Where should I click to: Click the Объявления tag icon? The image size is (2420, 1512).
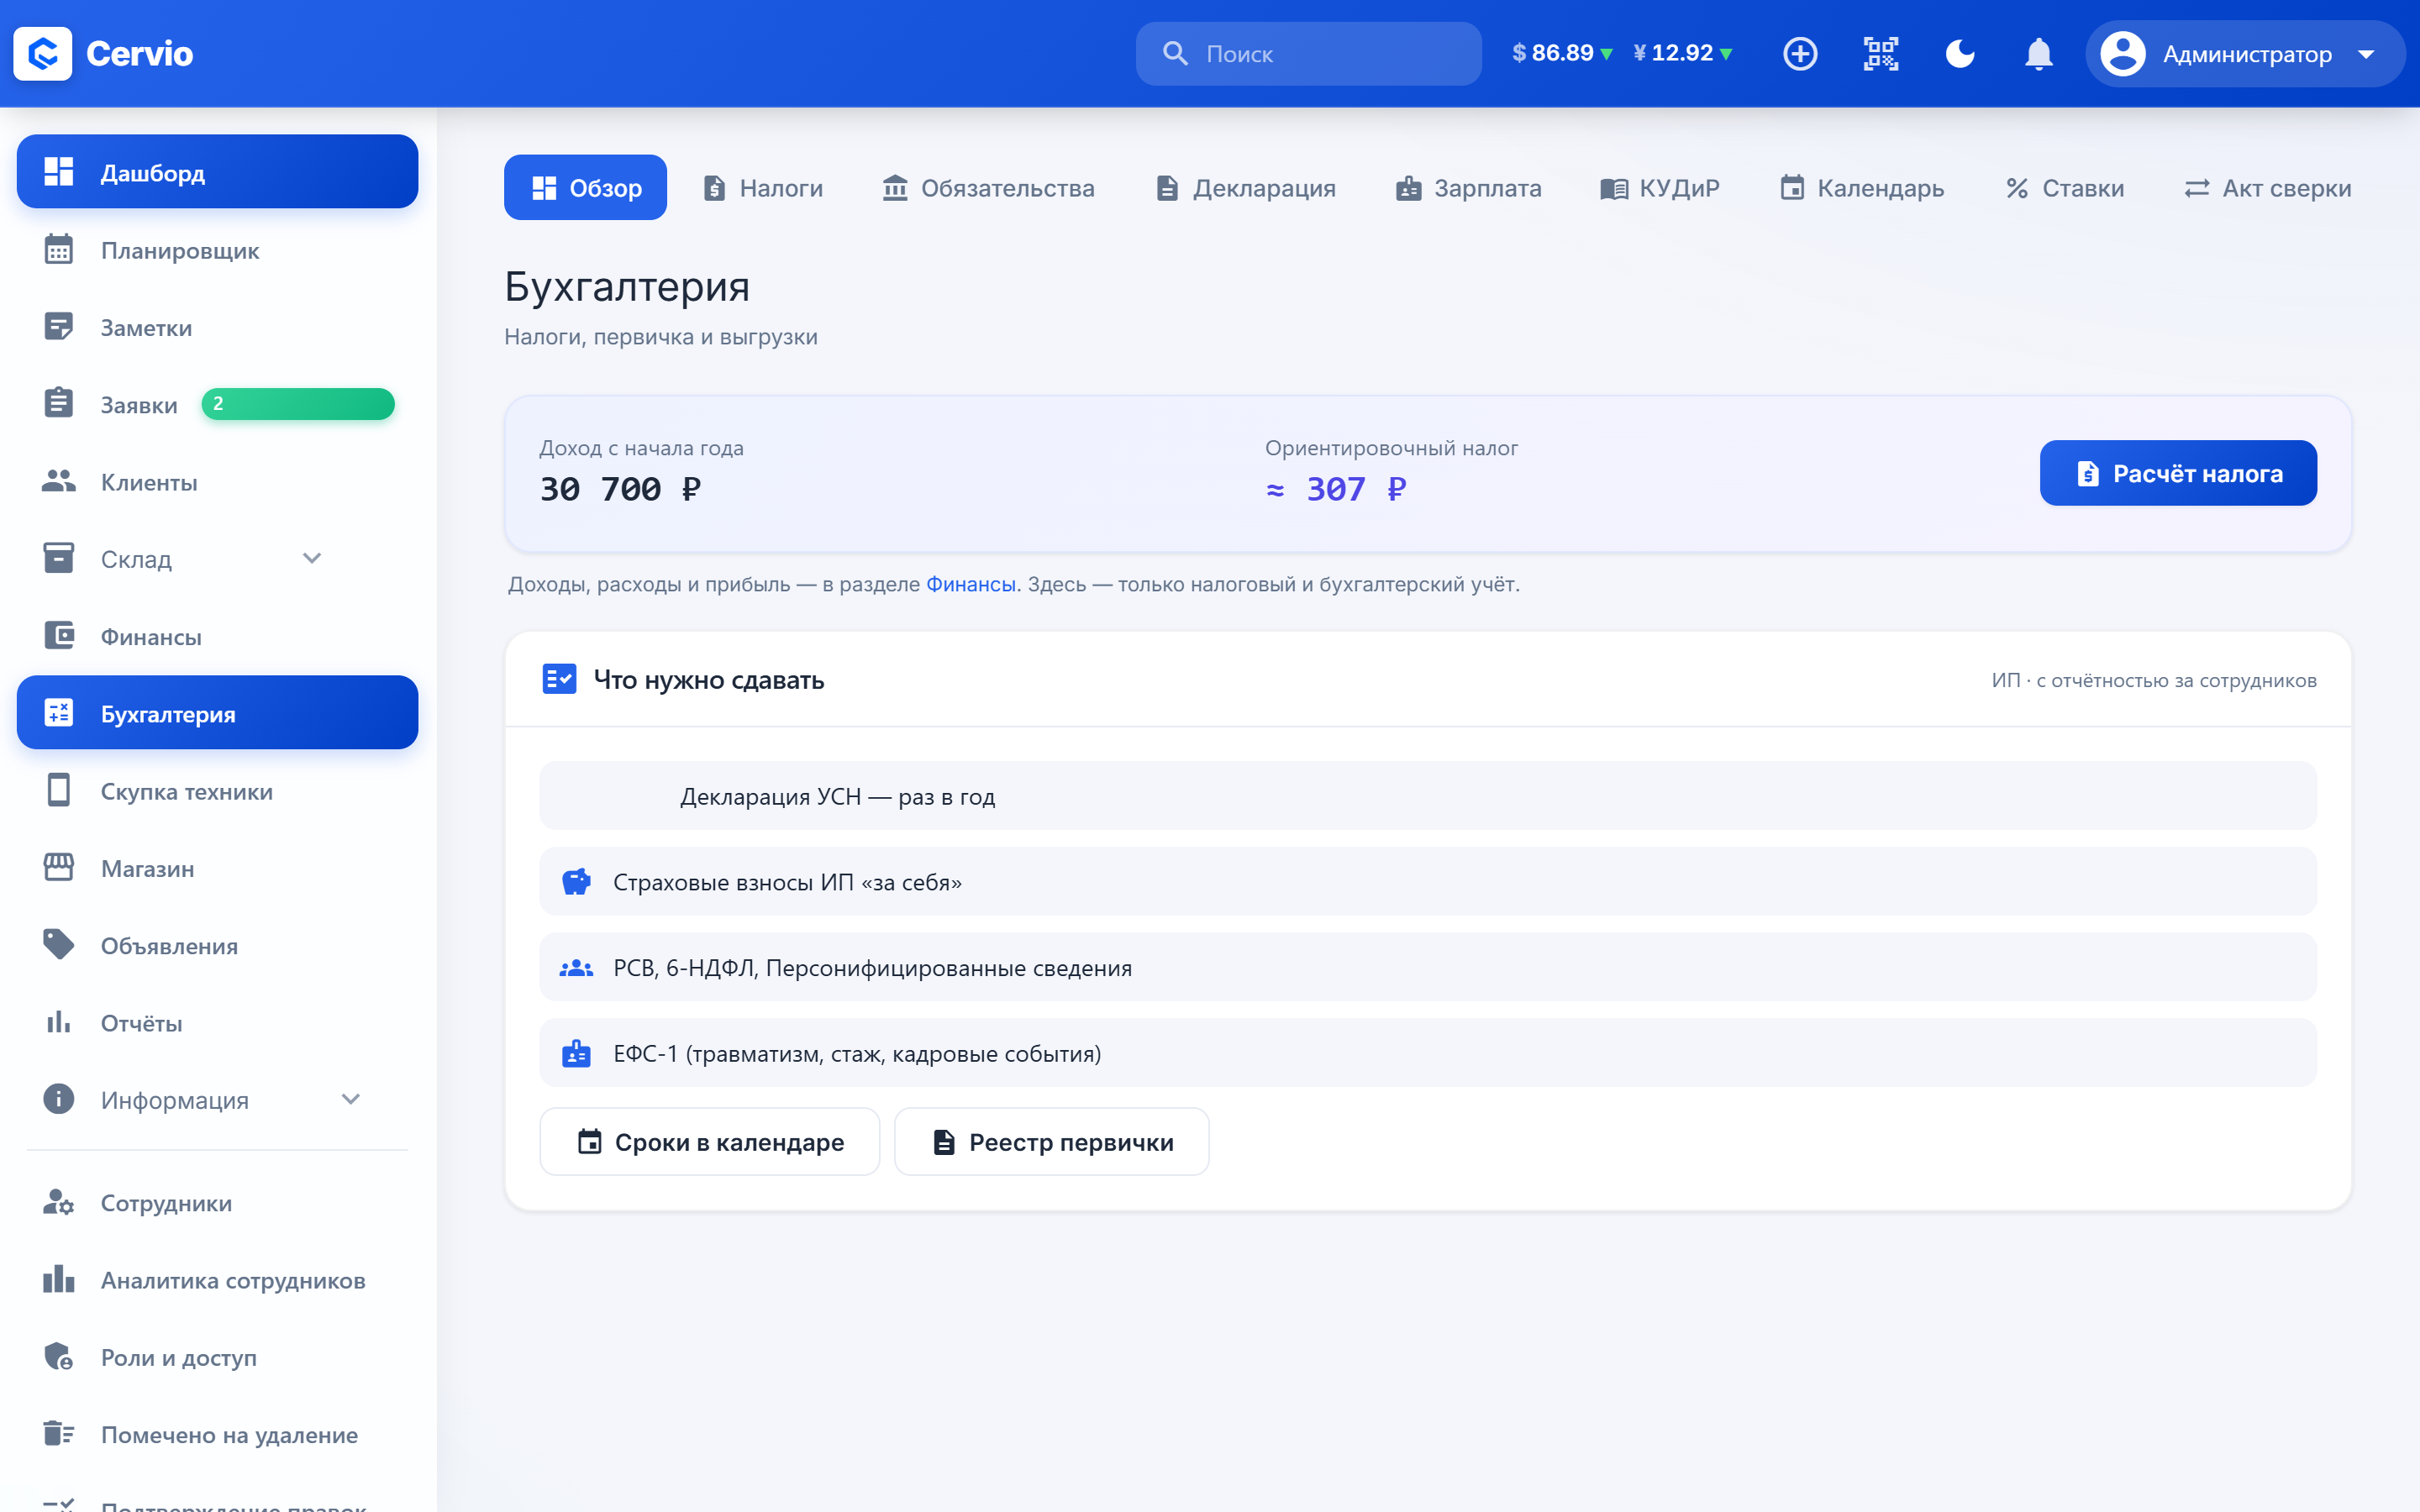click(59, 945)
